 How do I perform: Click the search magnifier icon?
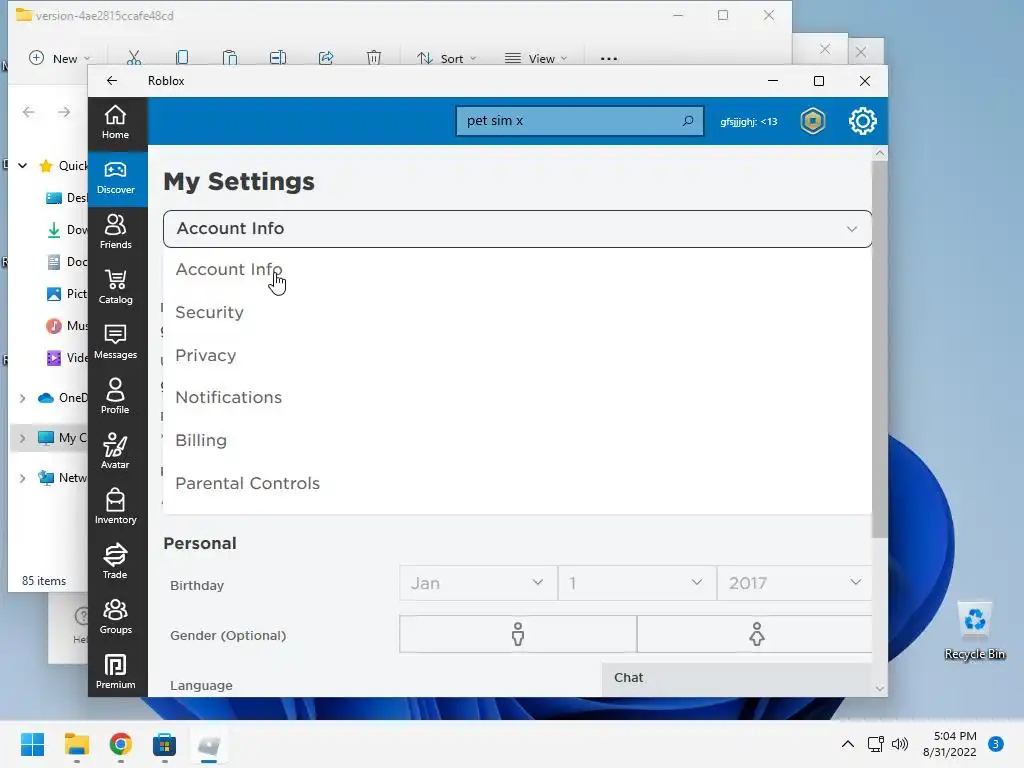coord(688,121)
